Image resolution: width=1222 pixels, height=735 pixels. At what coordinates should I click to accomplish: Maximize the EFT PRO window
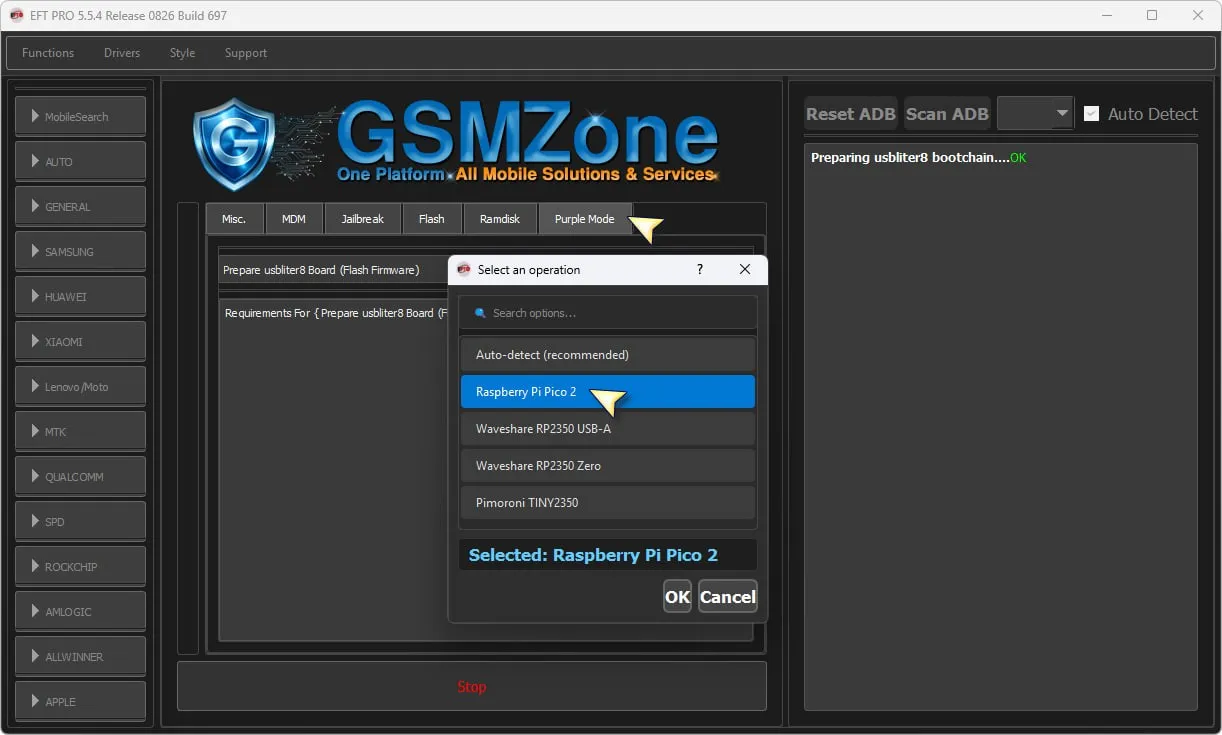click(1152, 15)
